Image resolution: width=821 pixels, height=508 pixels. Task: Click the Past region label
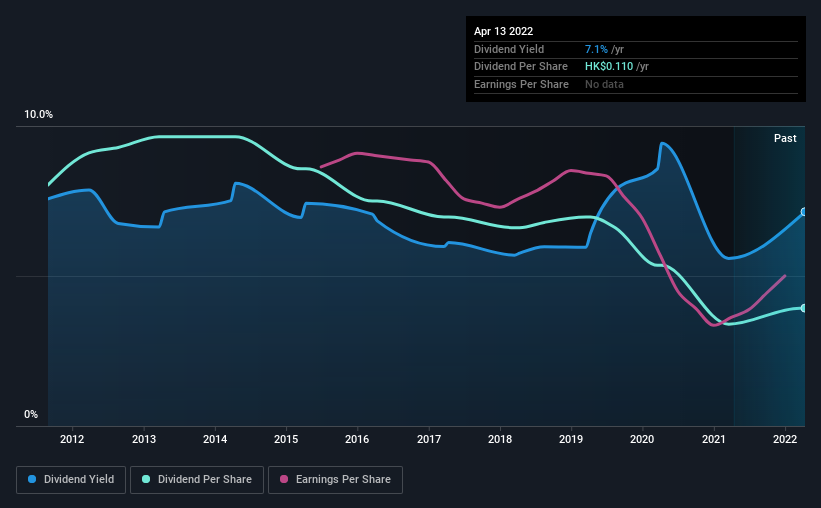pos(785,138)
